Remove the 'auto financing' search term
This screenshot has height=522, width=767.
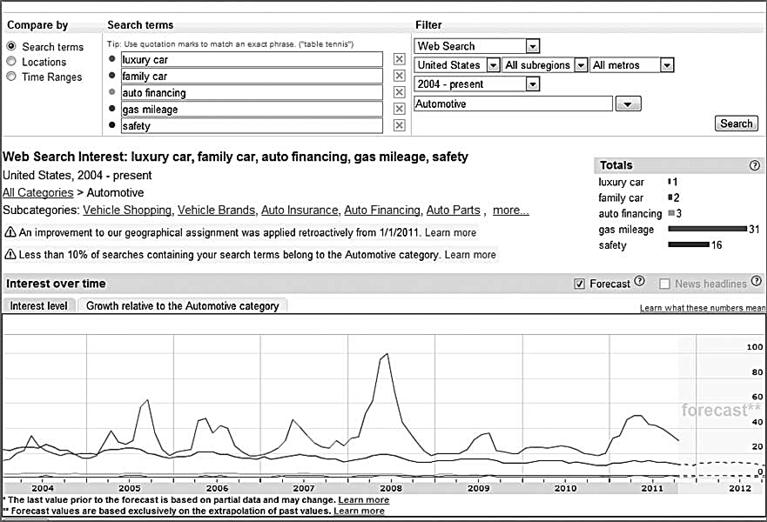pyautogui.click(x=399, y=92)
